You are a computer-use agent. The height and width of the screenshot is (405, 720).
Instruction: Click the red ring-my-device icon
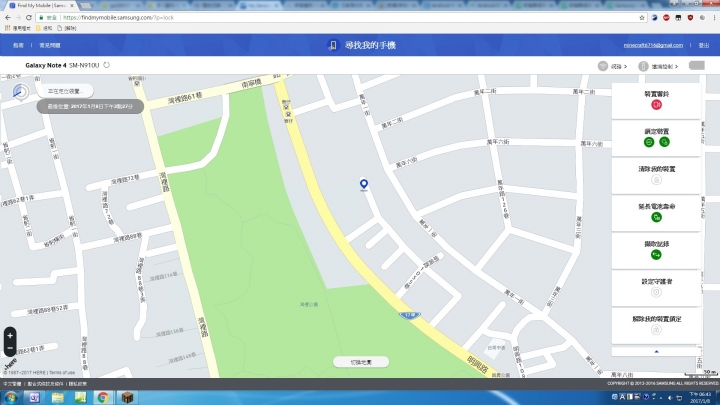click(656, 105)
